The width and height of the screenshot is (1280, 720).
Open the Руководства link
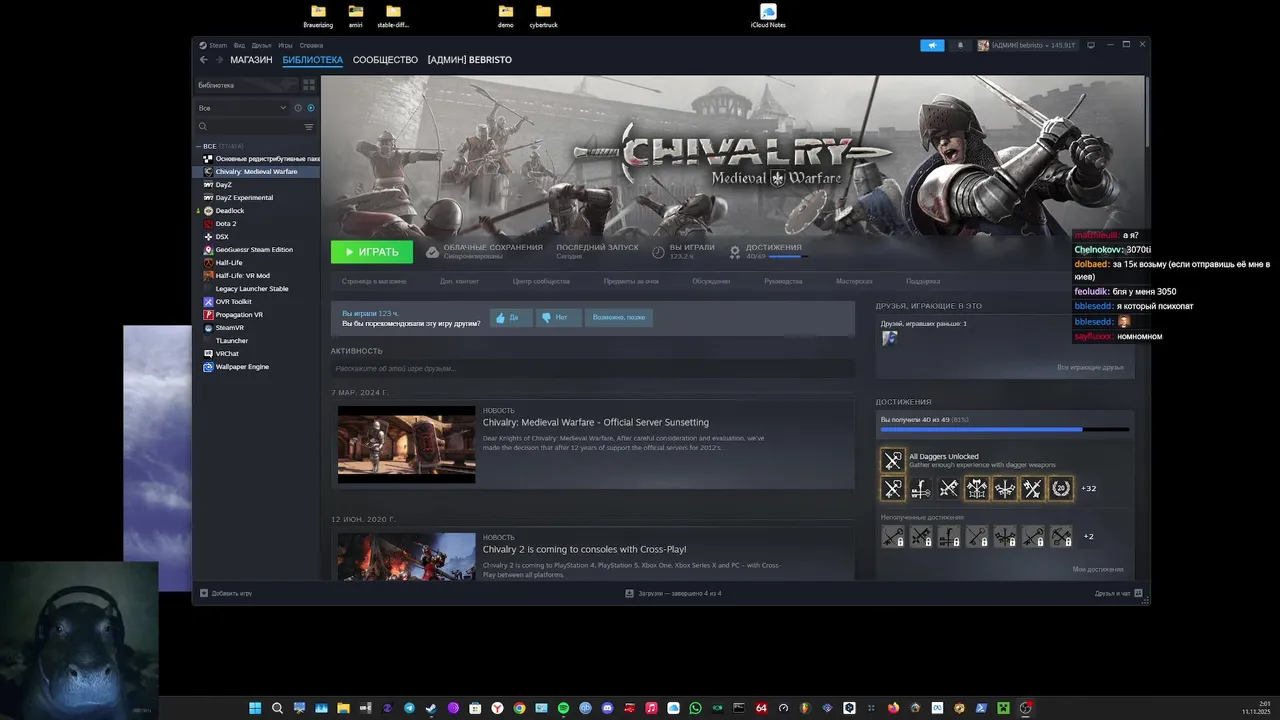coord(783,282)
